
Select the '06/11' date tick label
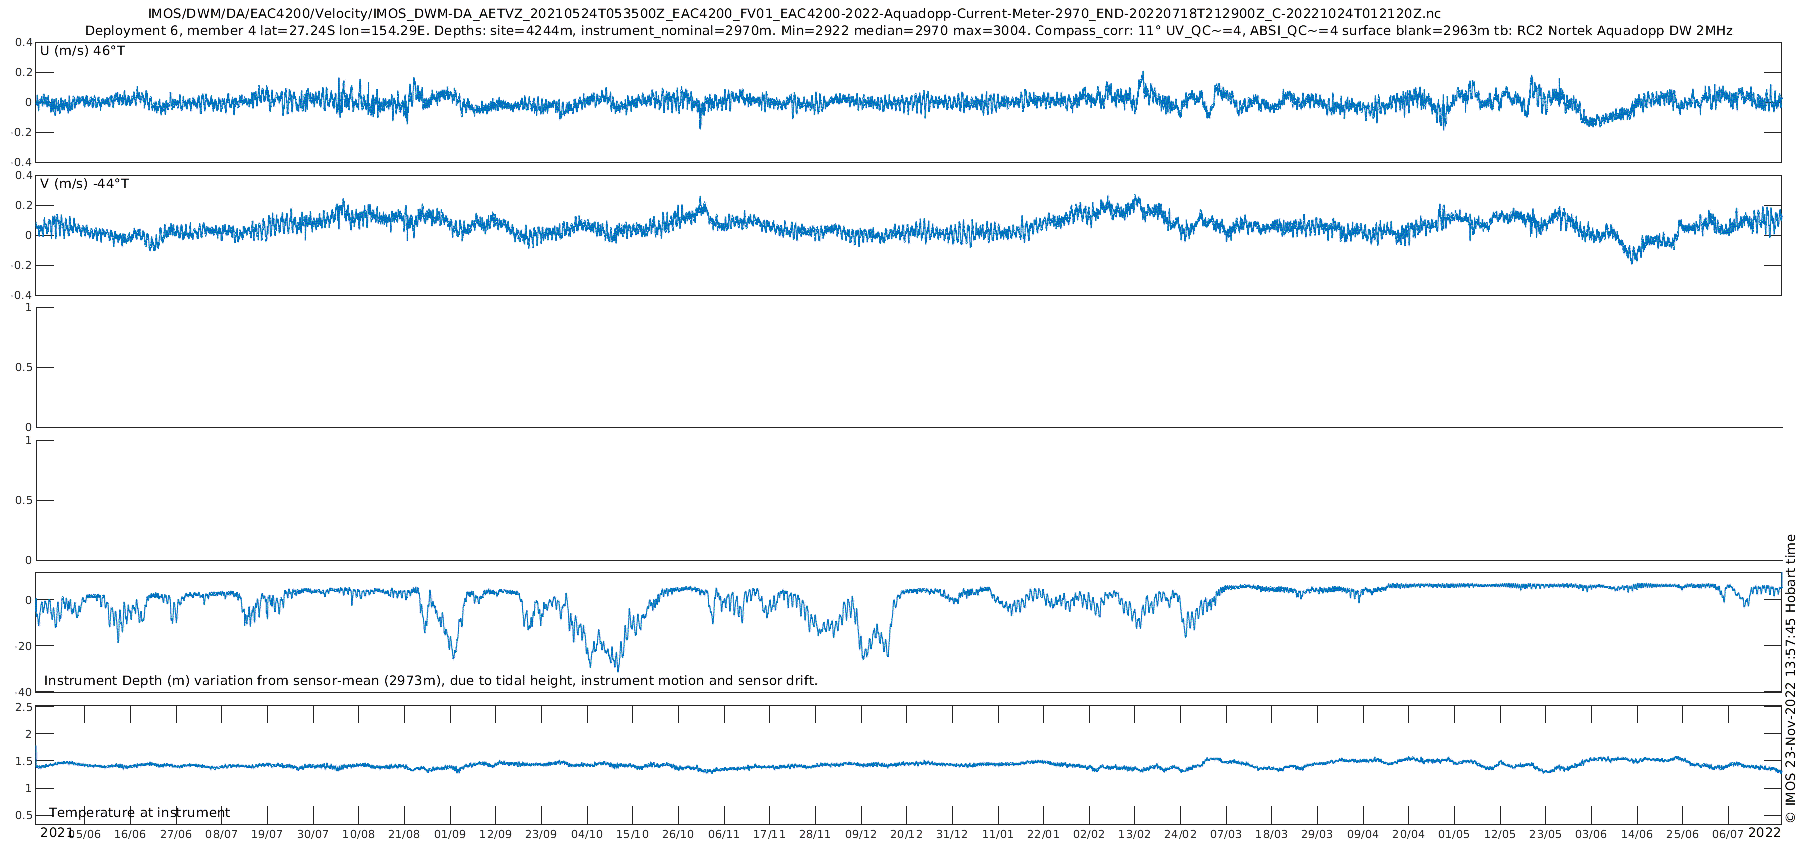coord(724,834)
